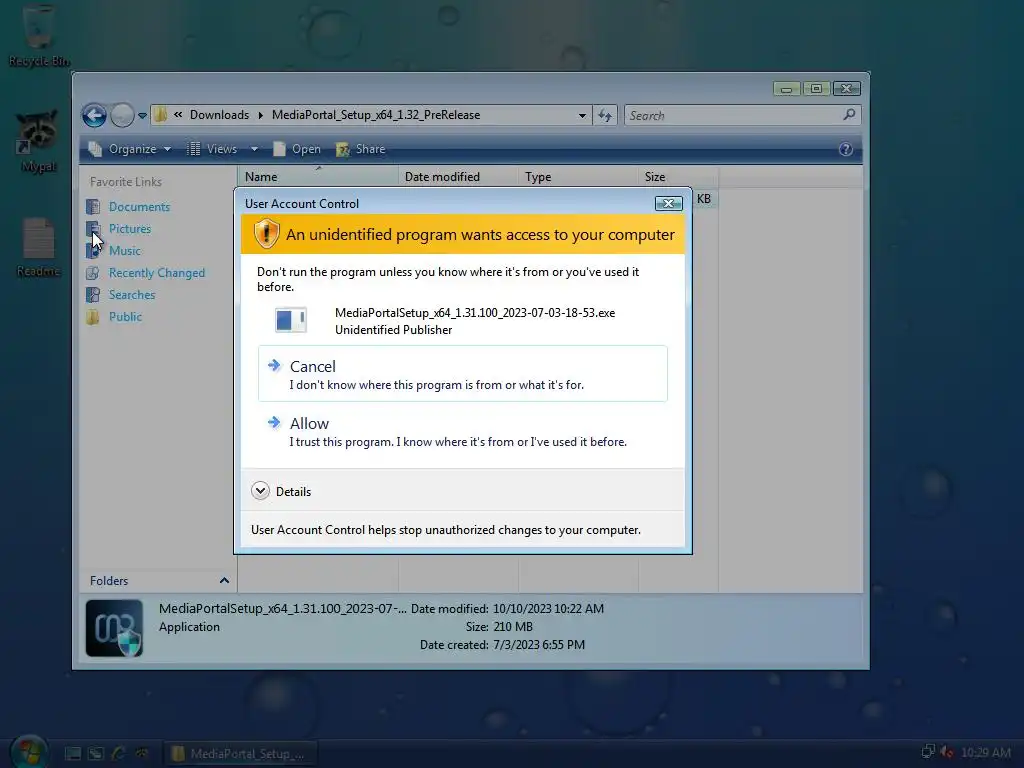
Task: Click the taskbar clock showing 10:29 AM
Action: point(985,752)
